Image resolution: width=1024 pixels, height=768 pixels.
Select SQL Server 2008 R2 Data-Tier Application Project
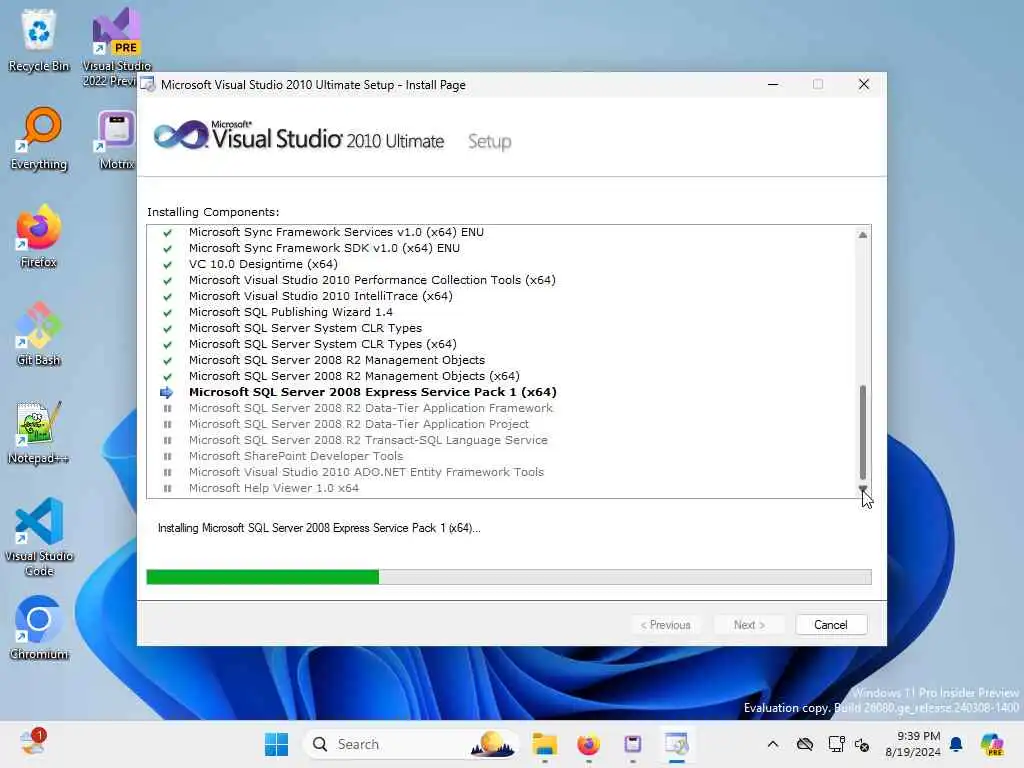[x=359, y=424]
